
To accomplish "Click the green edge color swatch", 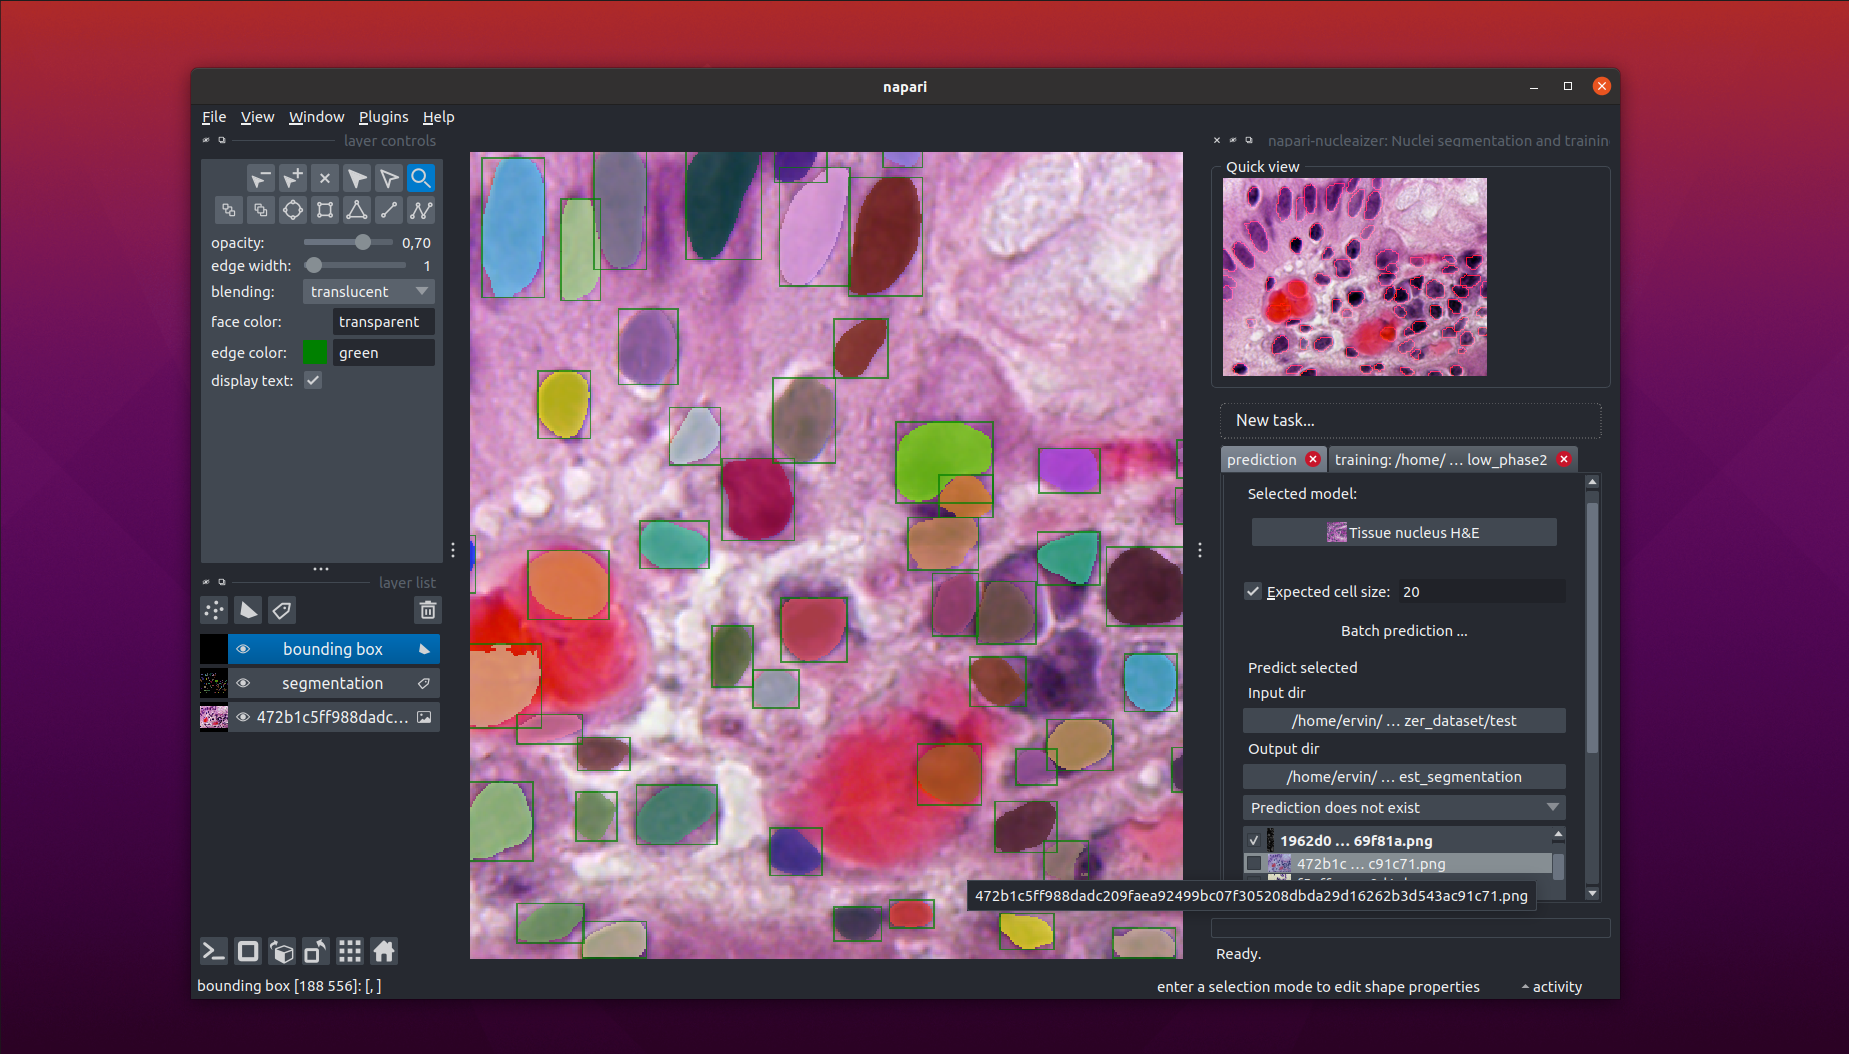I will pos(315,353).
